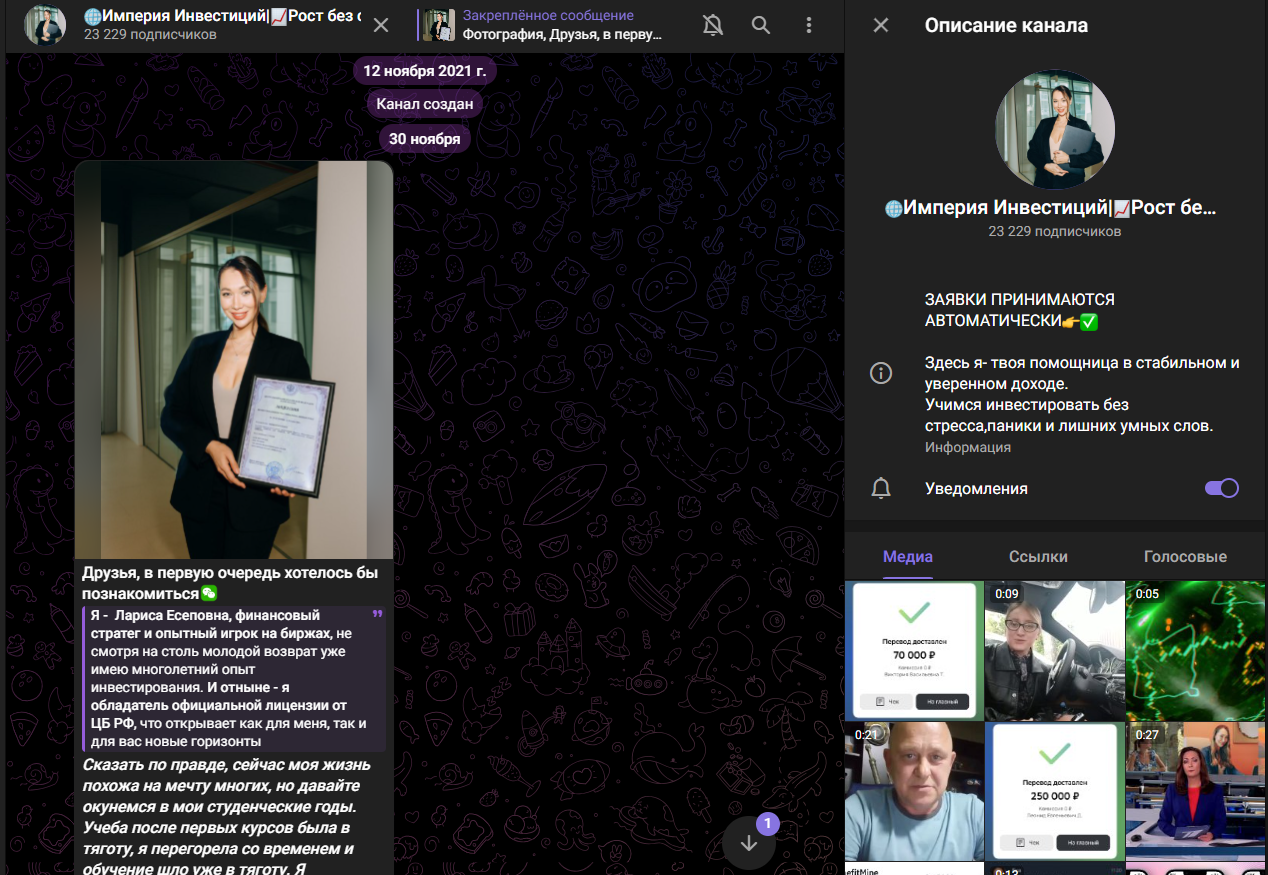Open the channel avatar in the header
This screenshot has height=875, width=1268.
click(x=45, y=26)
